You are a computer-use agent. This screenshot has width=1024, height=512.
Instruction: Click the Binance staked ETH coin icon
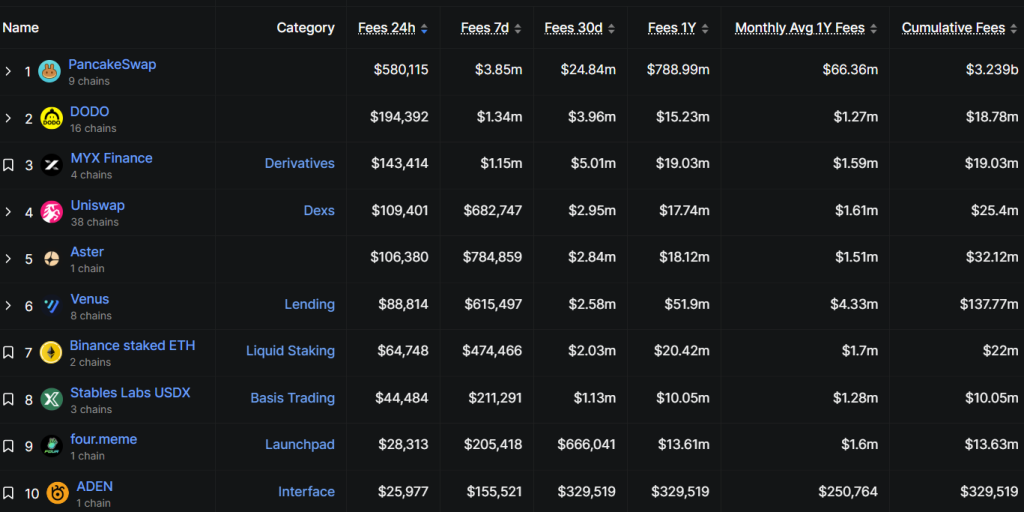51,353
